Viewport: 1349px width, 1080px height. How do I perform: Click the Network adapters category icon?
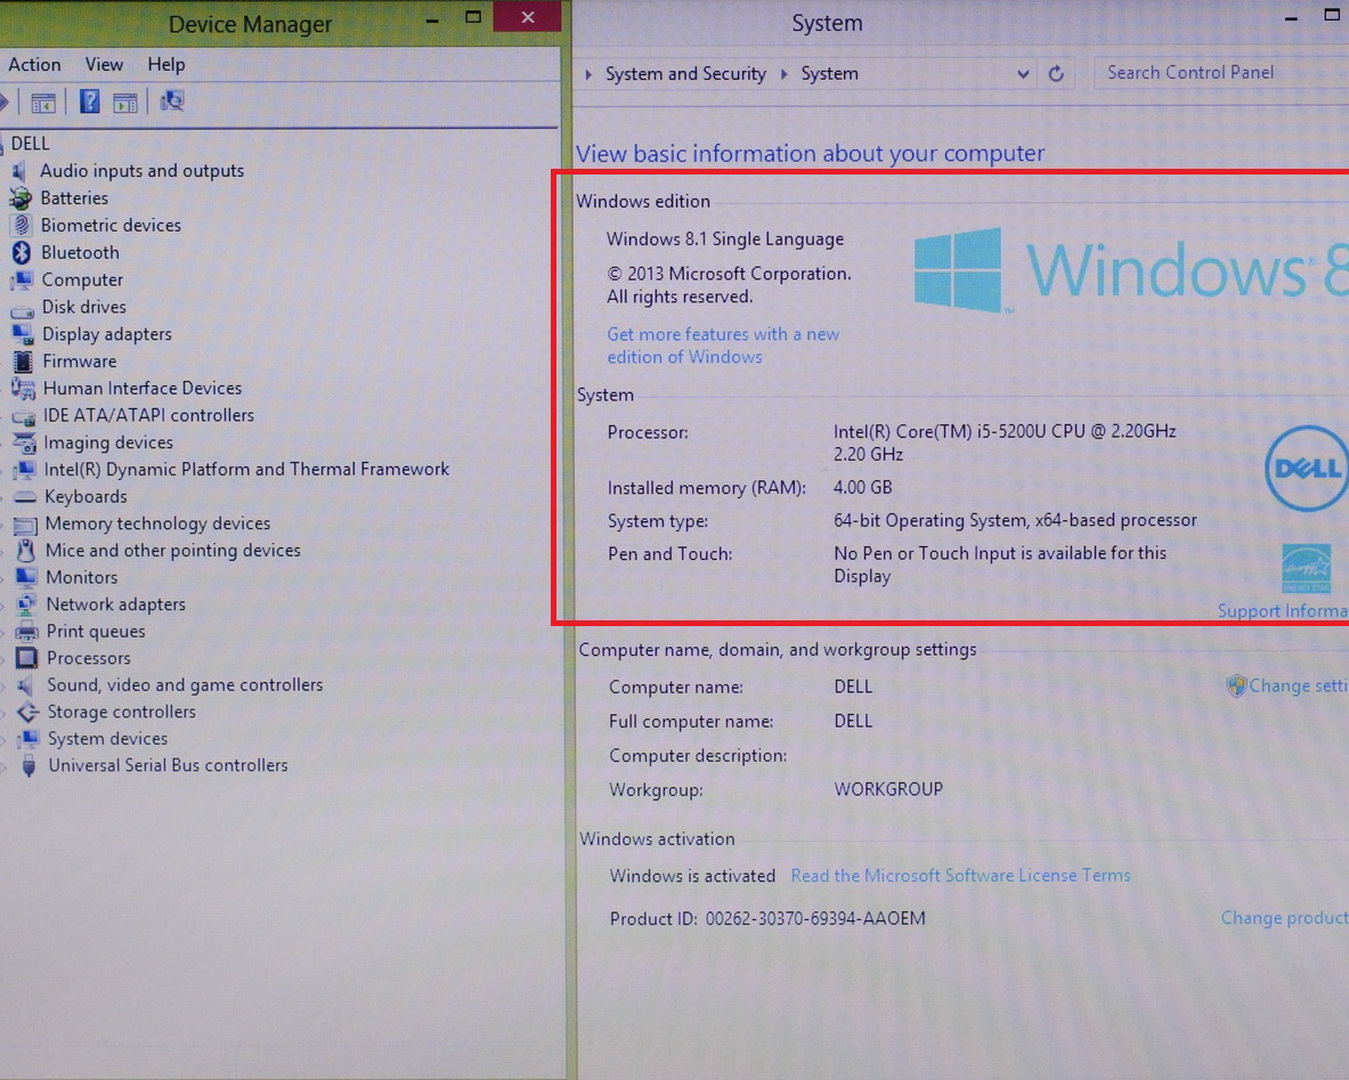pos(27,604)
